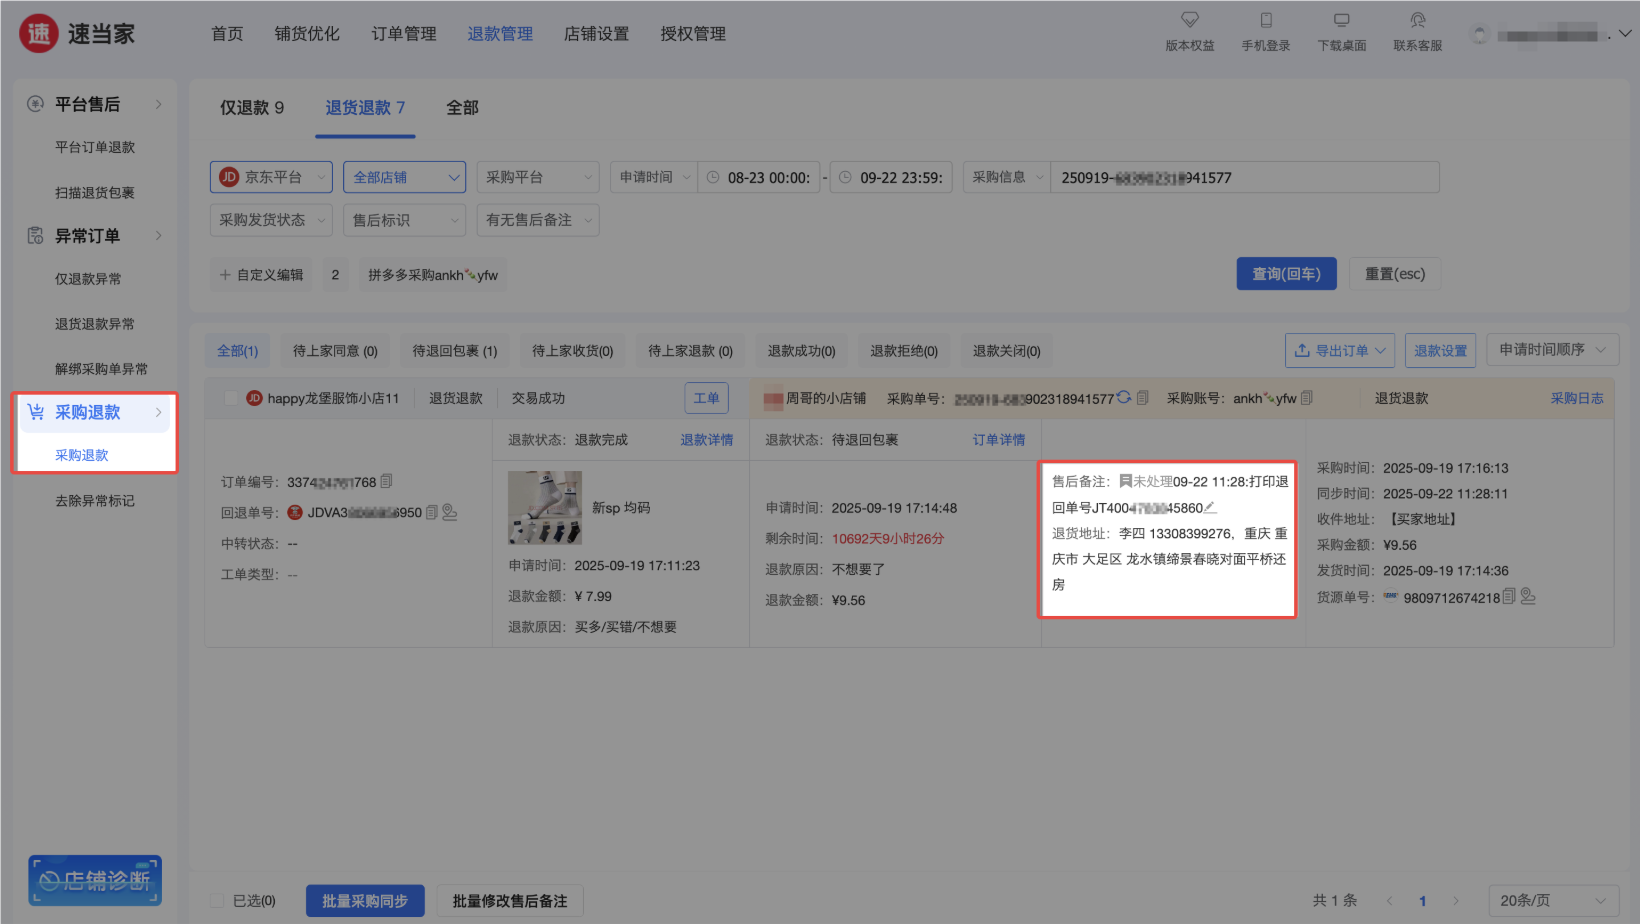This screenshot has width=1640, height=924.
Task: Open the 退款详情 link
Action: point(706,440)
